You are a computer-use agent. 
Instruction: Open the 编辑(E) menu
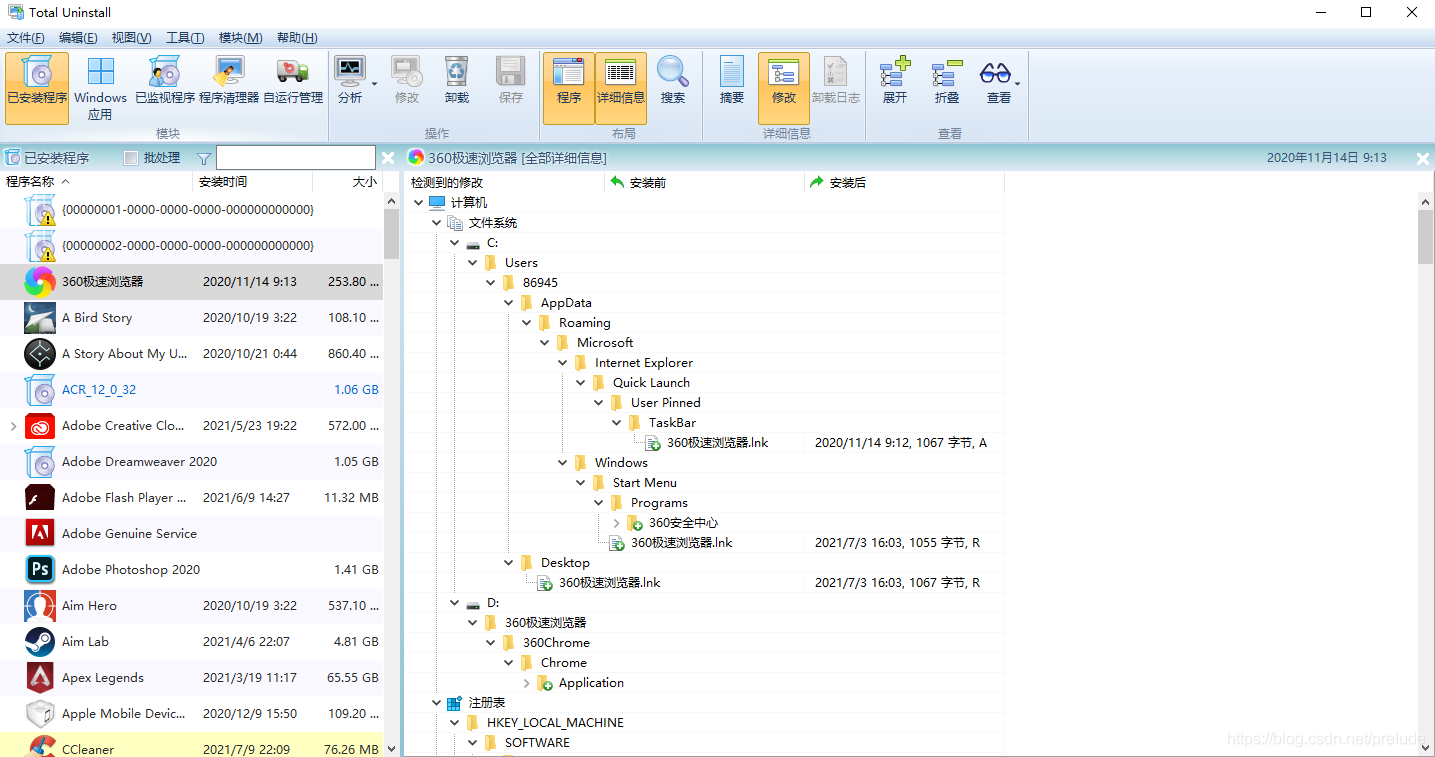(78, 38)
